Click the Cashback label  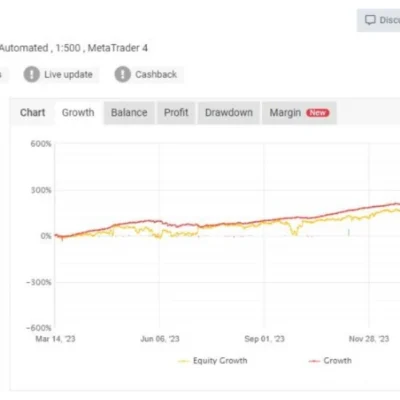click(x=156, y=74)
